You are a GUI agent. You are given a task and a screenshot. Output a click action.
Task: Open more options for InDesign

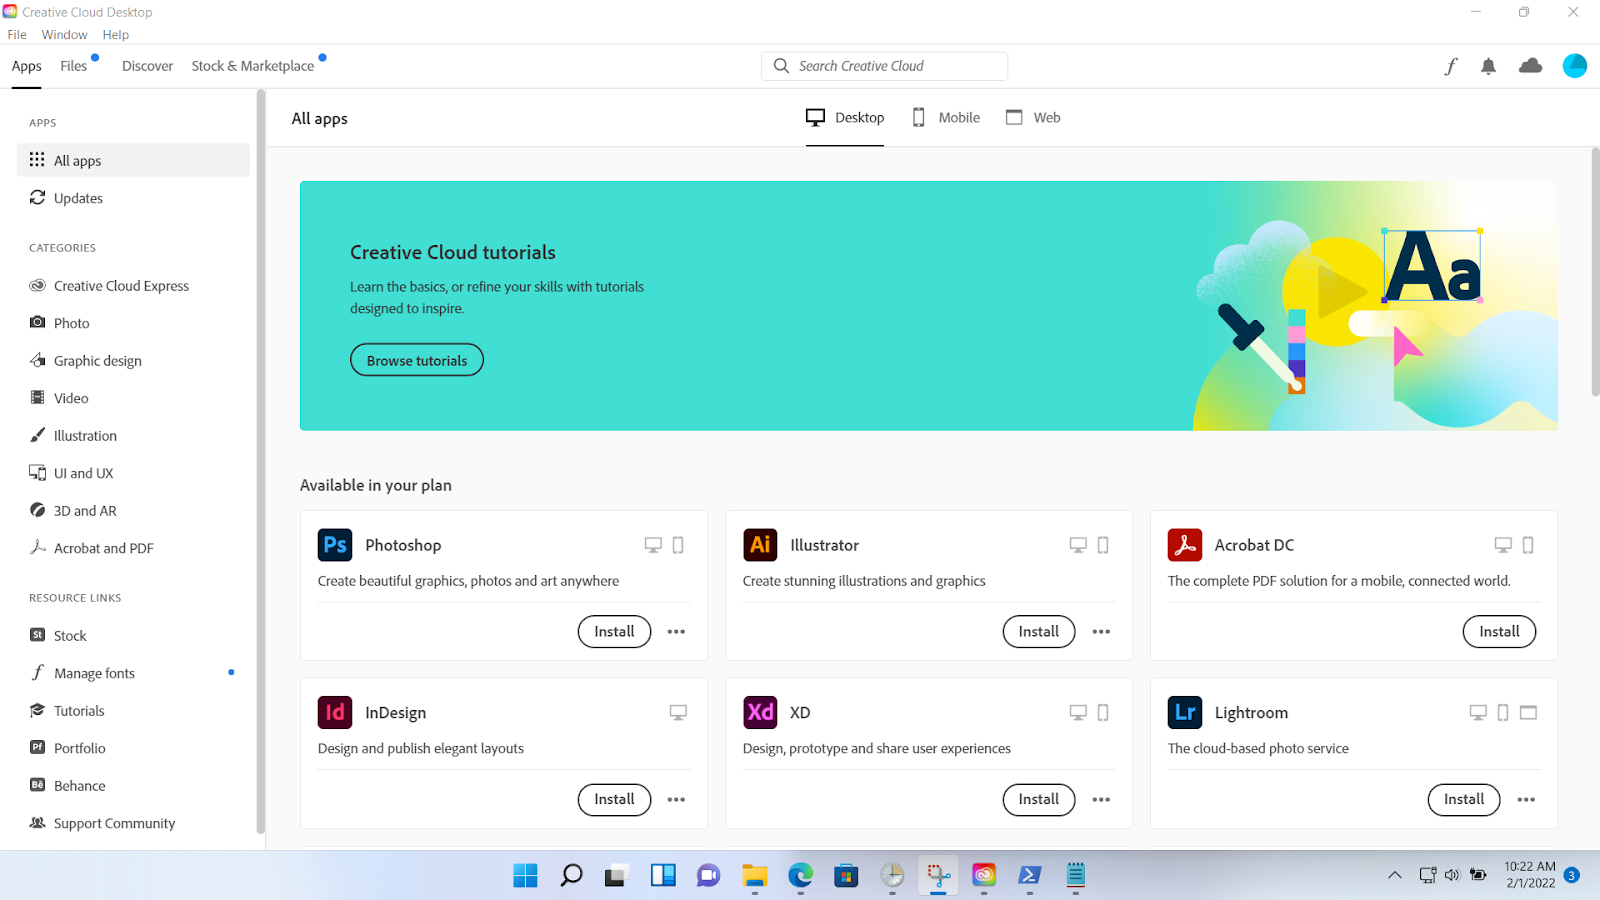676,800
